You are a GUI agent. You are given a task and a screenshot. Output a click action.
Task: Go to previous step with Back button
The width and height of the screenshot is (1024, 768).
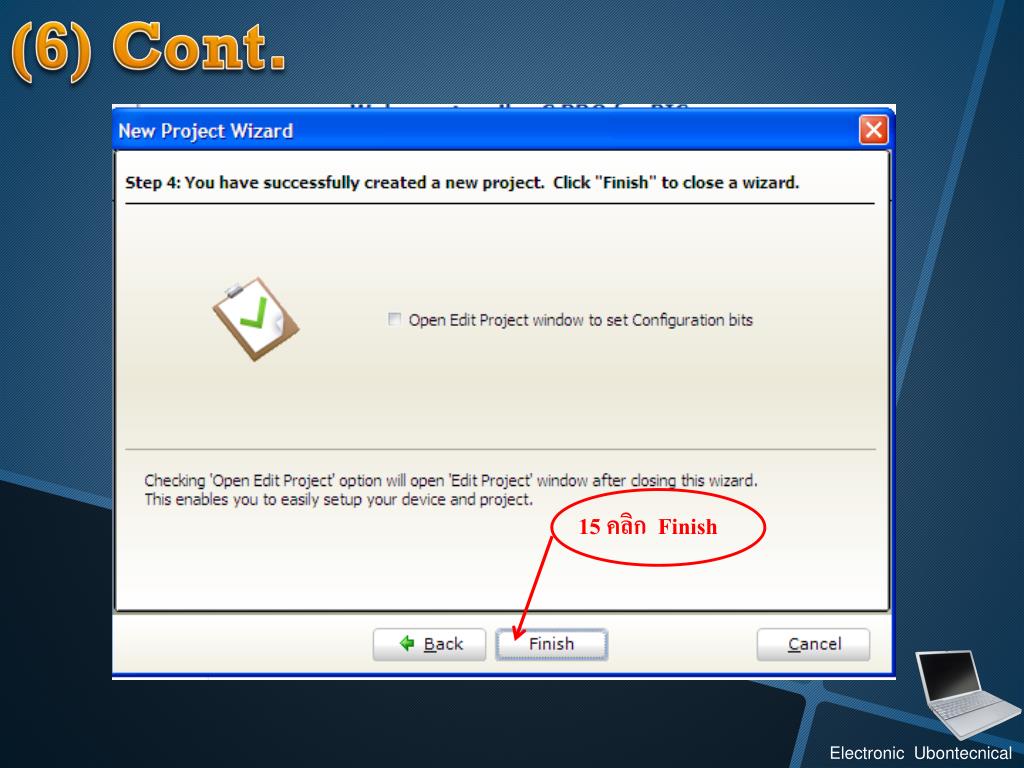click(429, 645)
